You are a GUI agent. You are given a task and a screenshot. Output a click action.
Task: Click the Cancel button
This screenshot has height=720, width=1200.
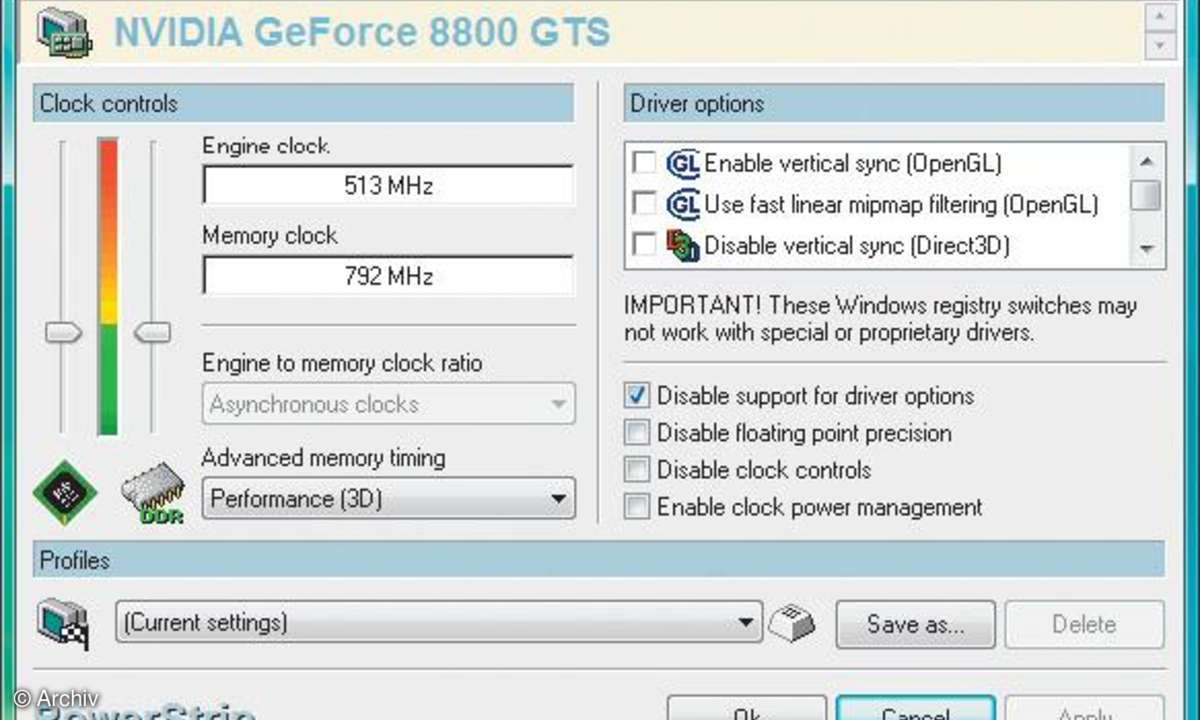coord(915,708)
